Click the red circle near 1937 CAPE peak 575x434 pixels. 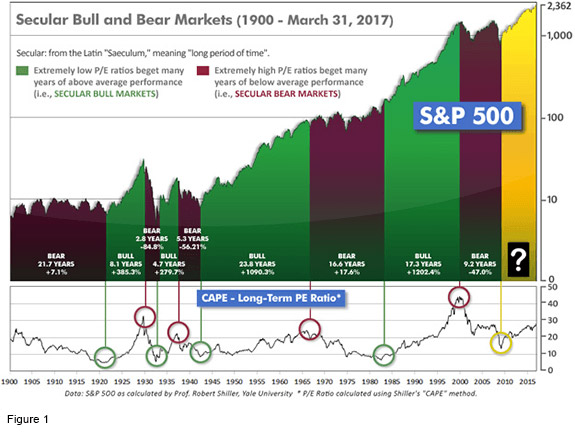178,332
